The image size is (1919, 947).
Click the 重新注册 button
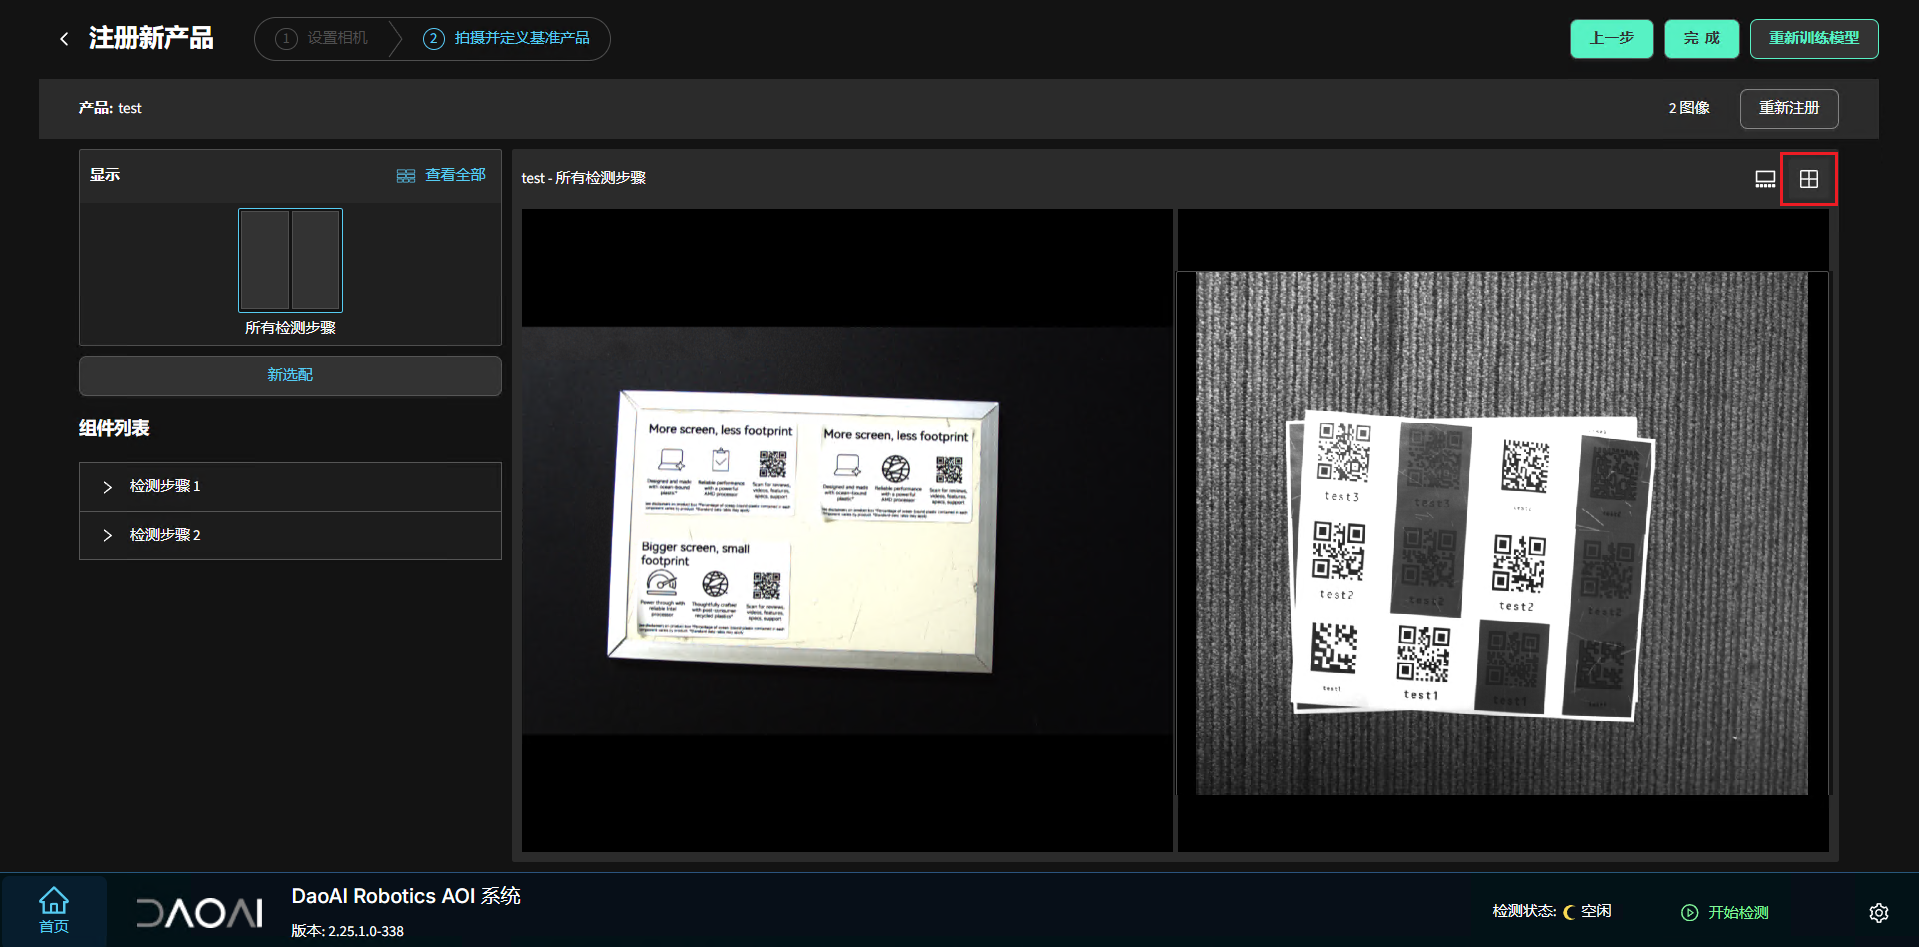(x=1788, y=108)
